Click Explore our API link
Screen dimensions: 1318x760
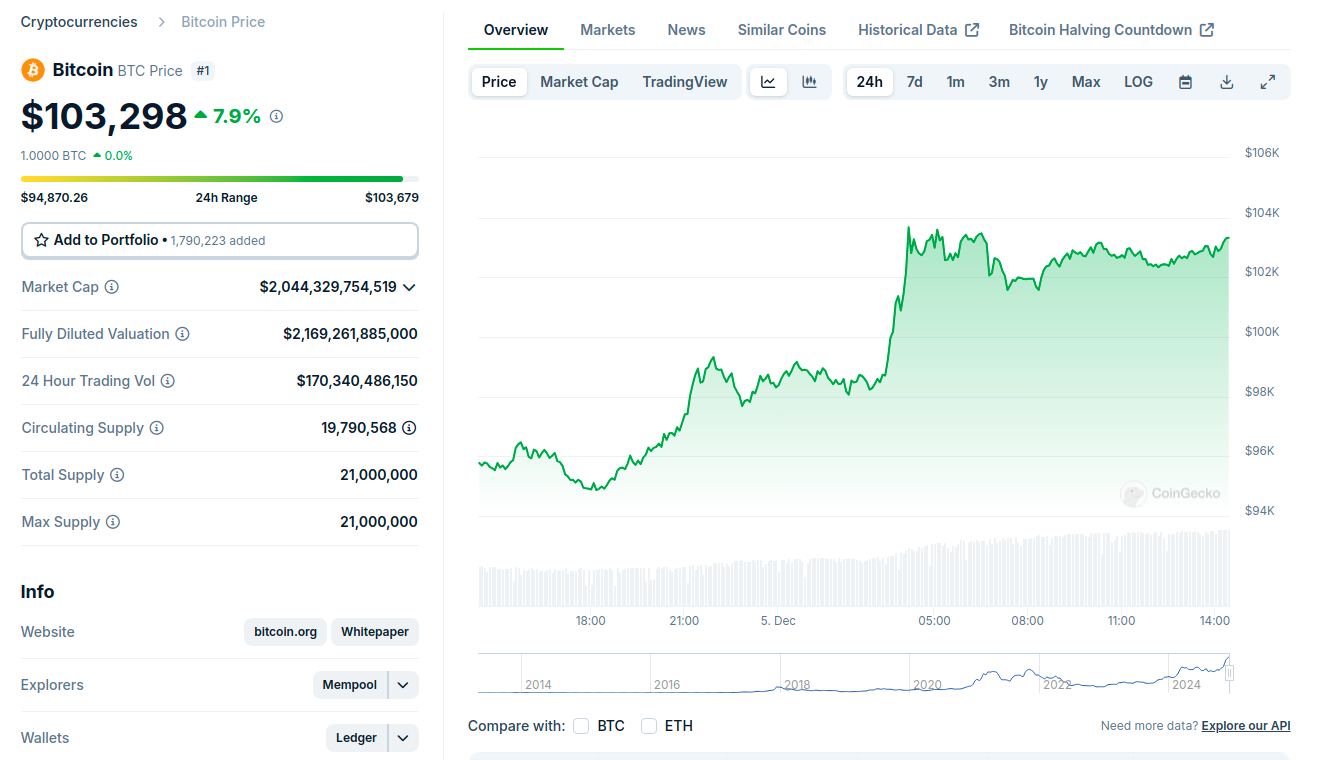coord(1246,726)
